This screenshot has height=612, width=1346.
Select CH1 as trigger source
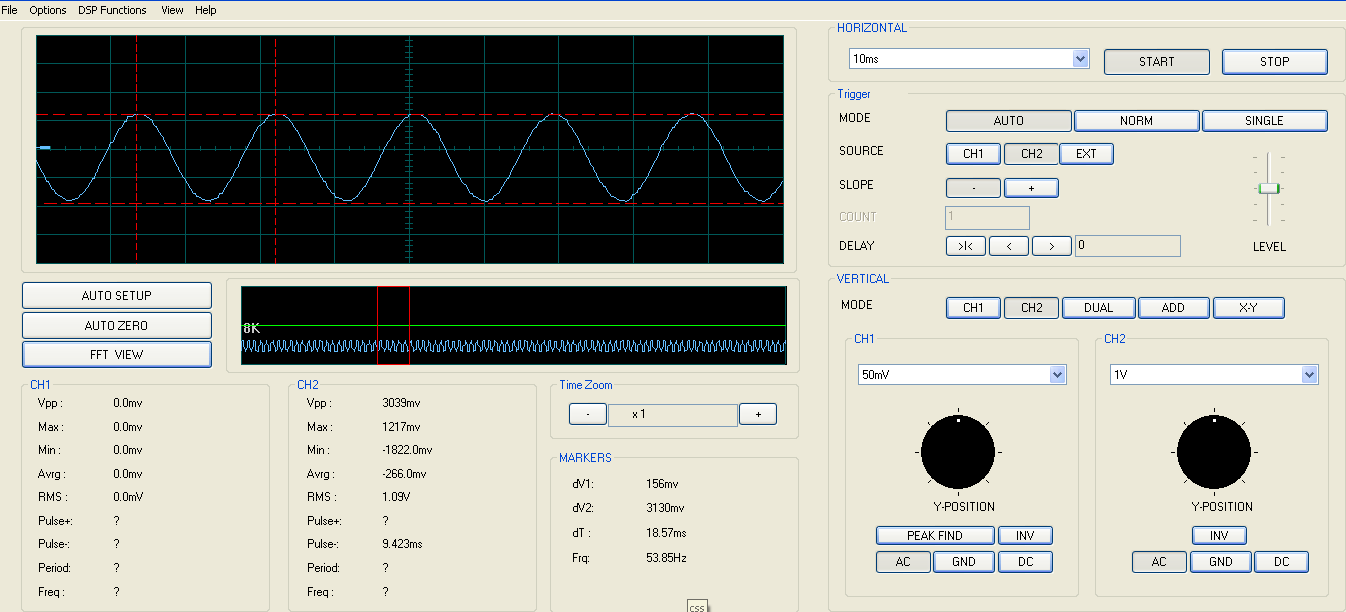pos(974,154)
